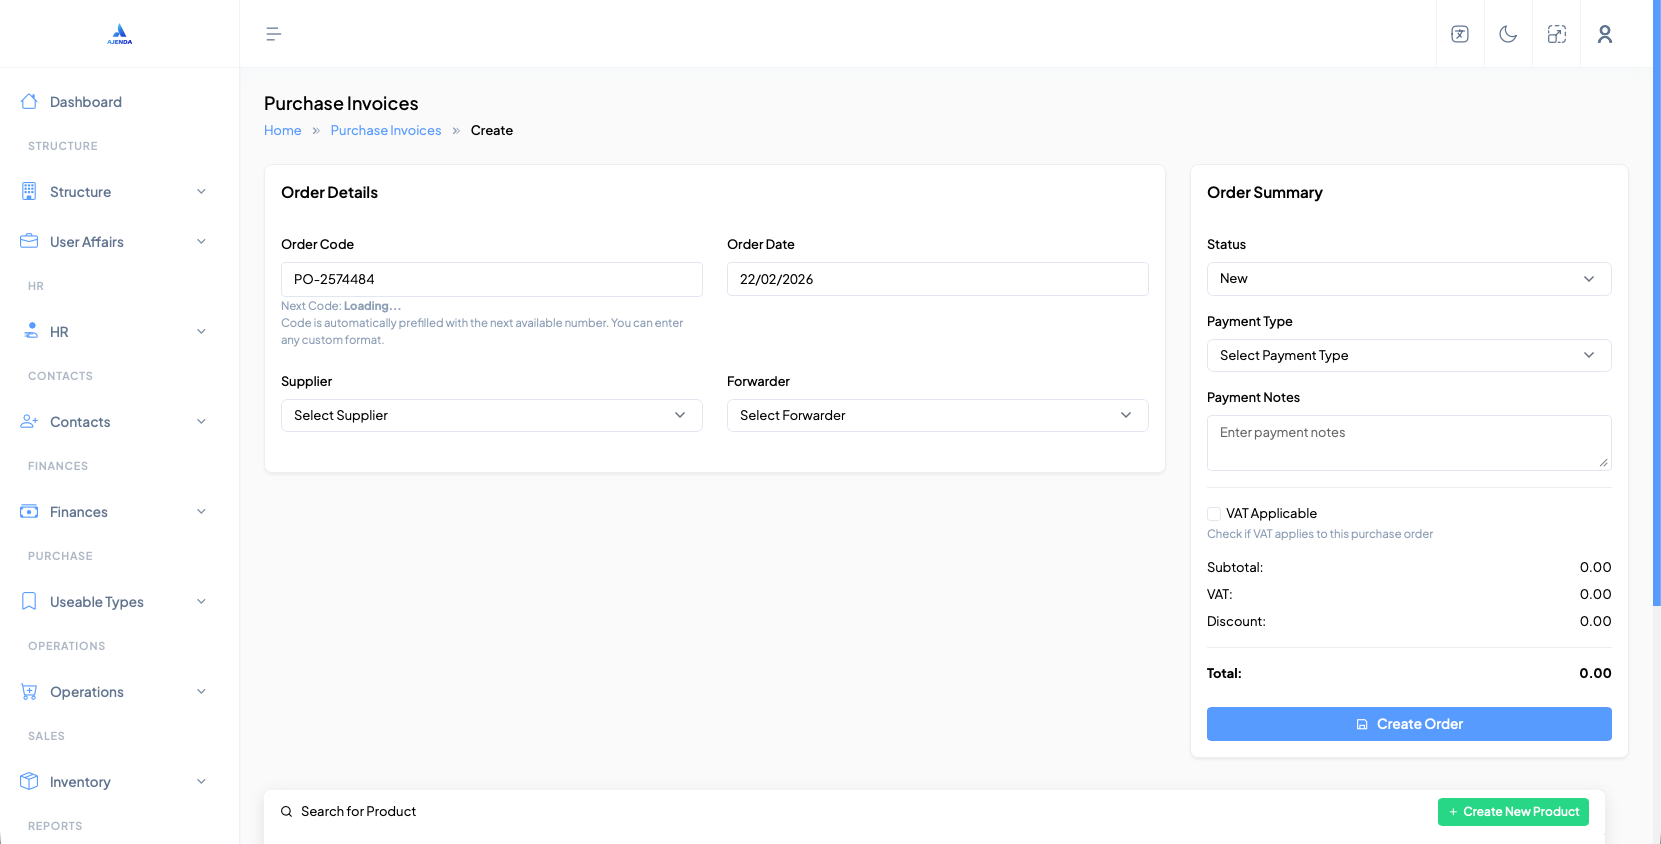Click the Purchase Invoices breadcrumb link
Viewport: 1661px width, 844px height.
[386, 131]
